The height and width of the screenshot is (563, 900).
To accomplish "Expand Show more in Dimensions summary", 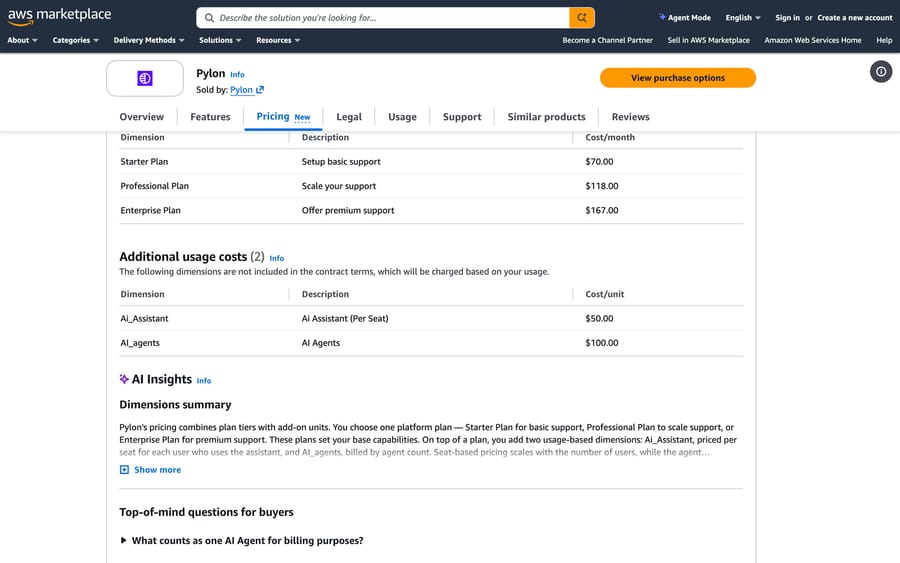I will tap(150, 469).
